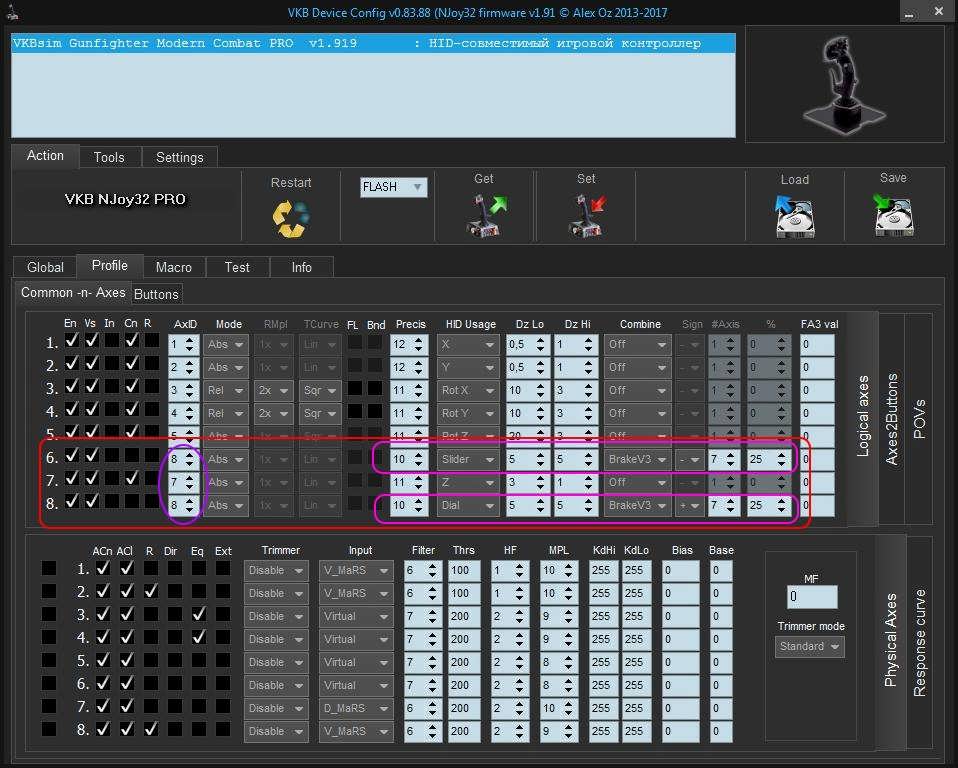Open Trimmer mode Standard dropdown
This screenshot has width=958, height=768.
[x=810, y=647]
